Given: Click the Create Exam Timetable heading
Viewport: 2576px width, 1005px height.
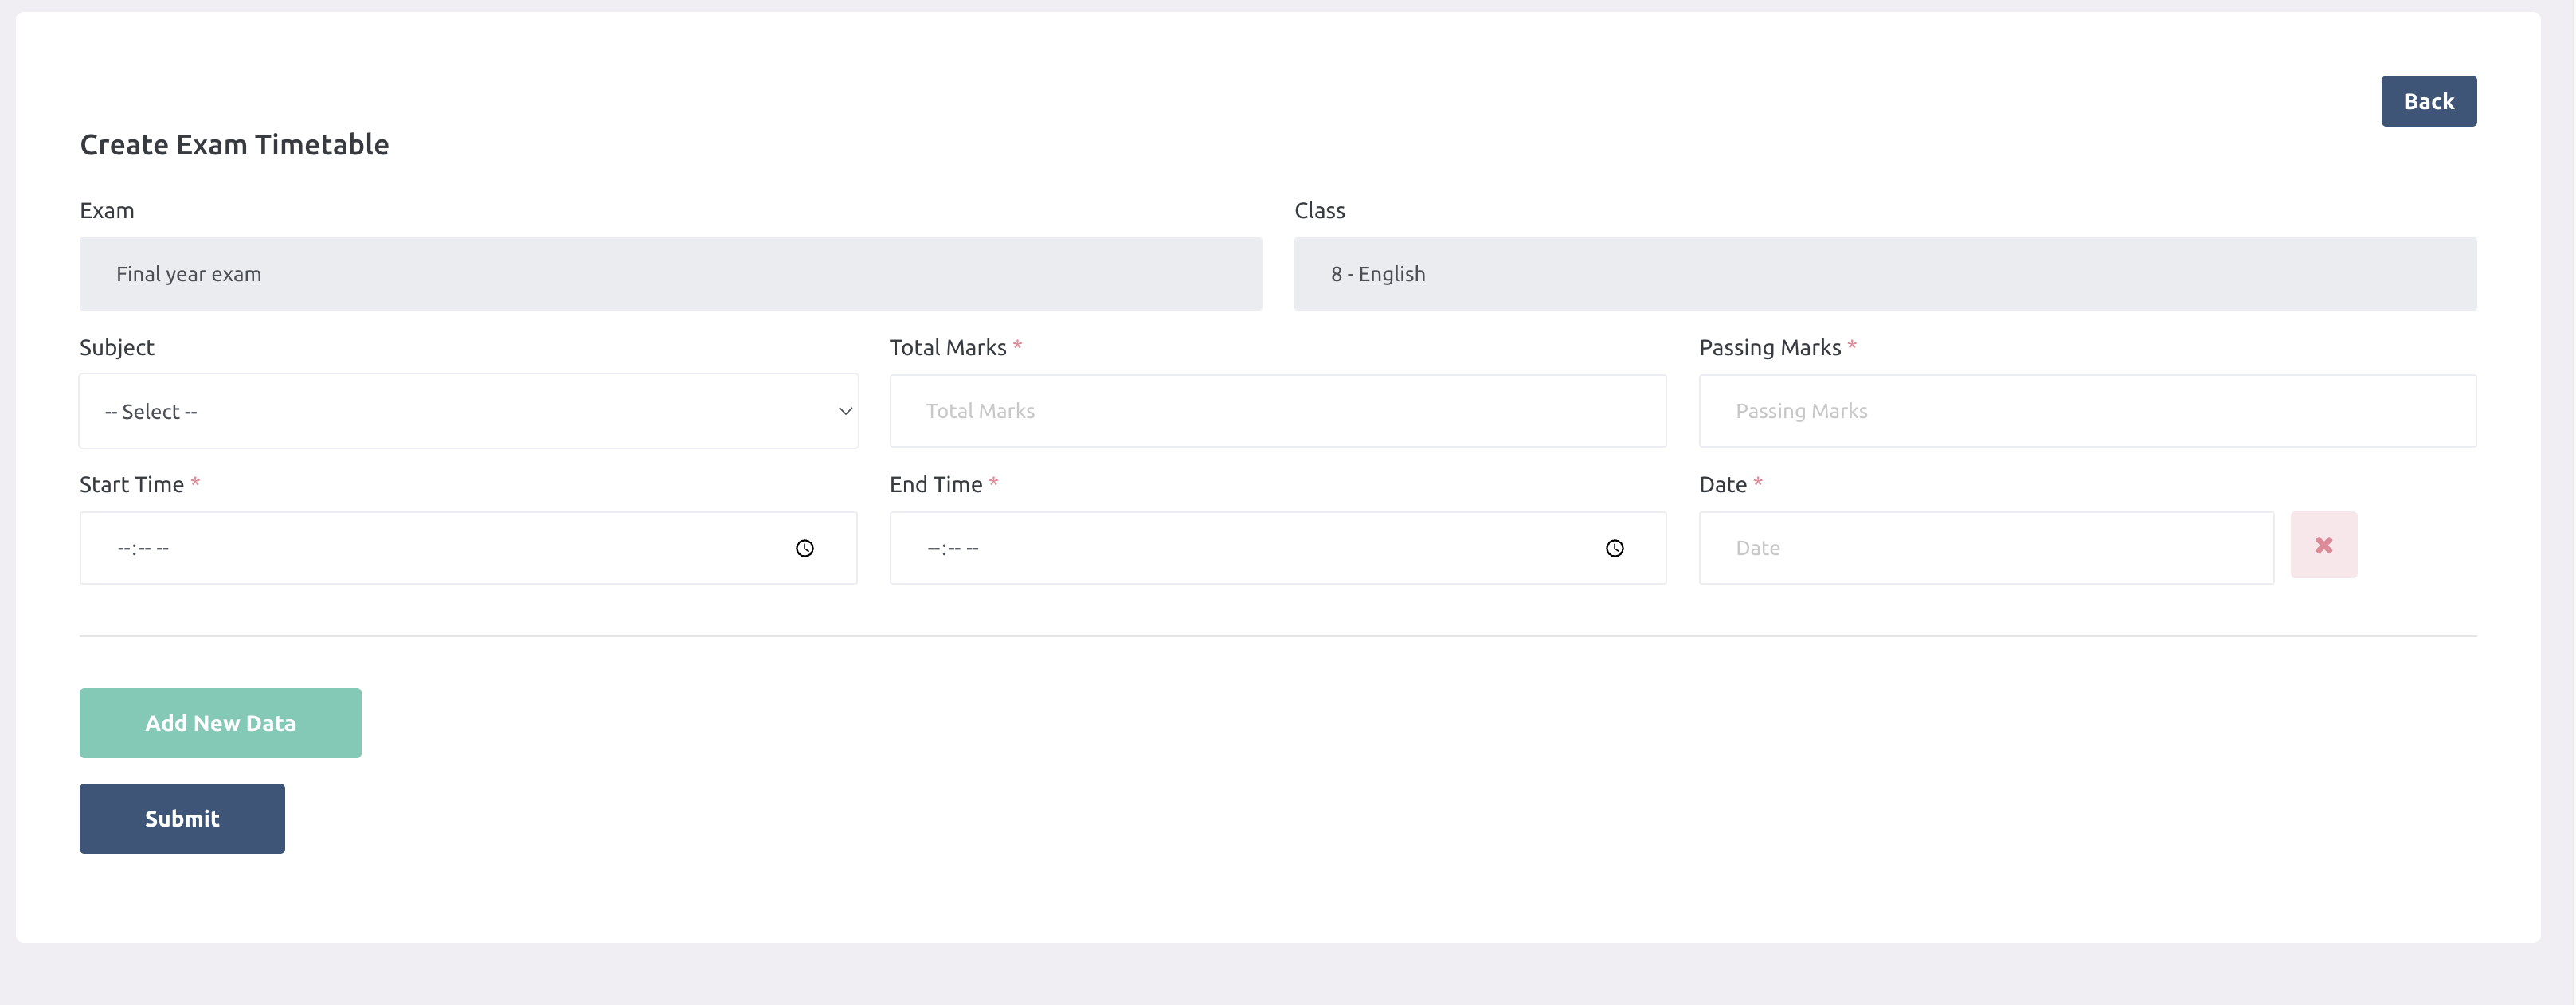Looking at the screenshot, I should tap(234, 143).
